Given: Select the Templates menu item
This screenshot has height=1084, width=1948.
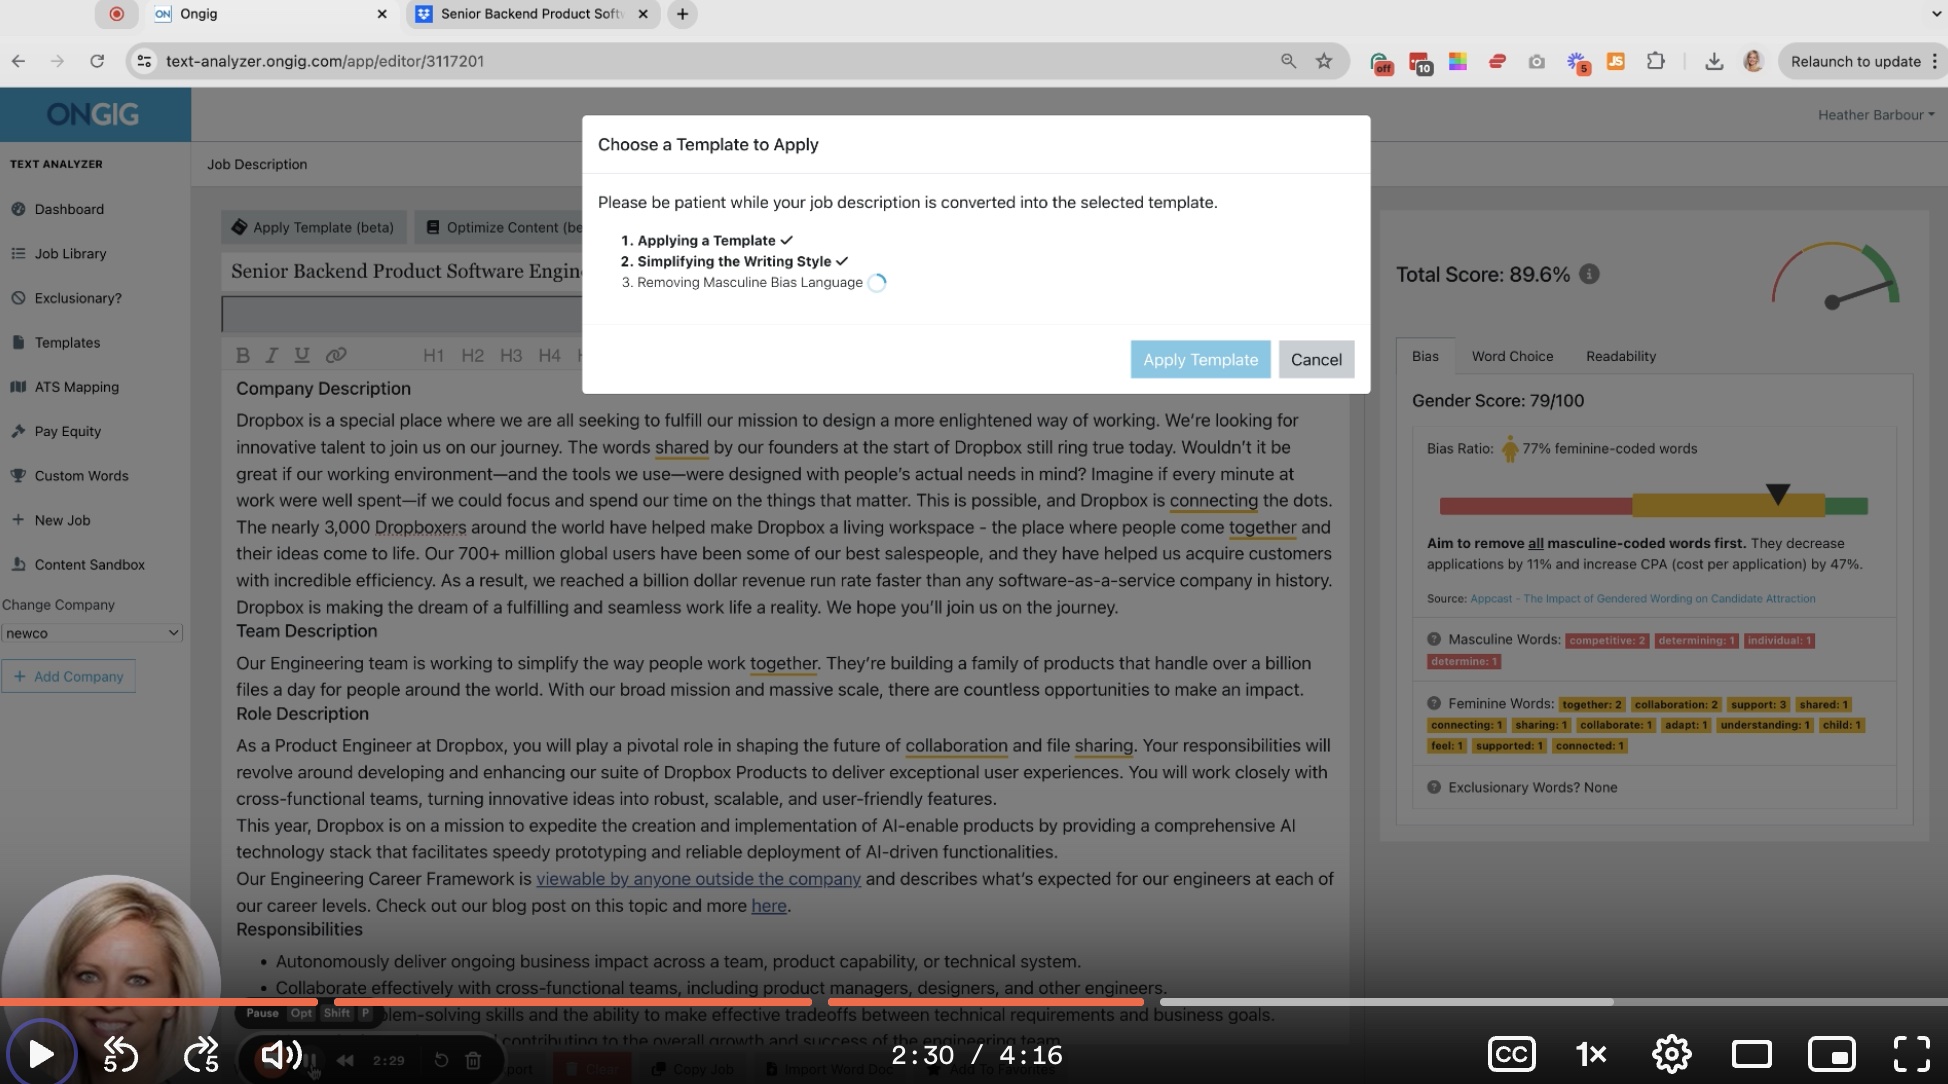Looking at the screenshot, I should point(65,342).
